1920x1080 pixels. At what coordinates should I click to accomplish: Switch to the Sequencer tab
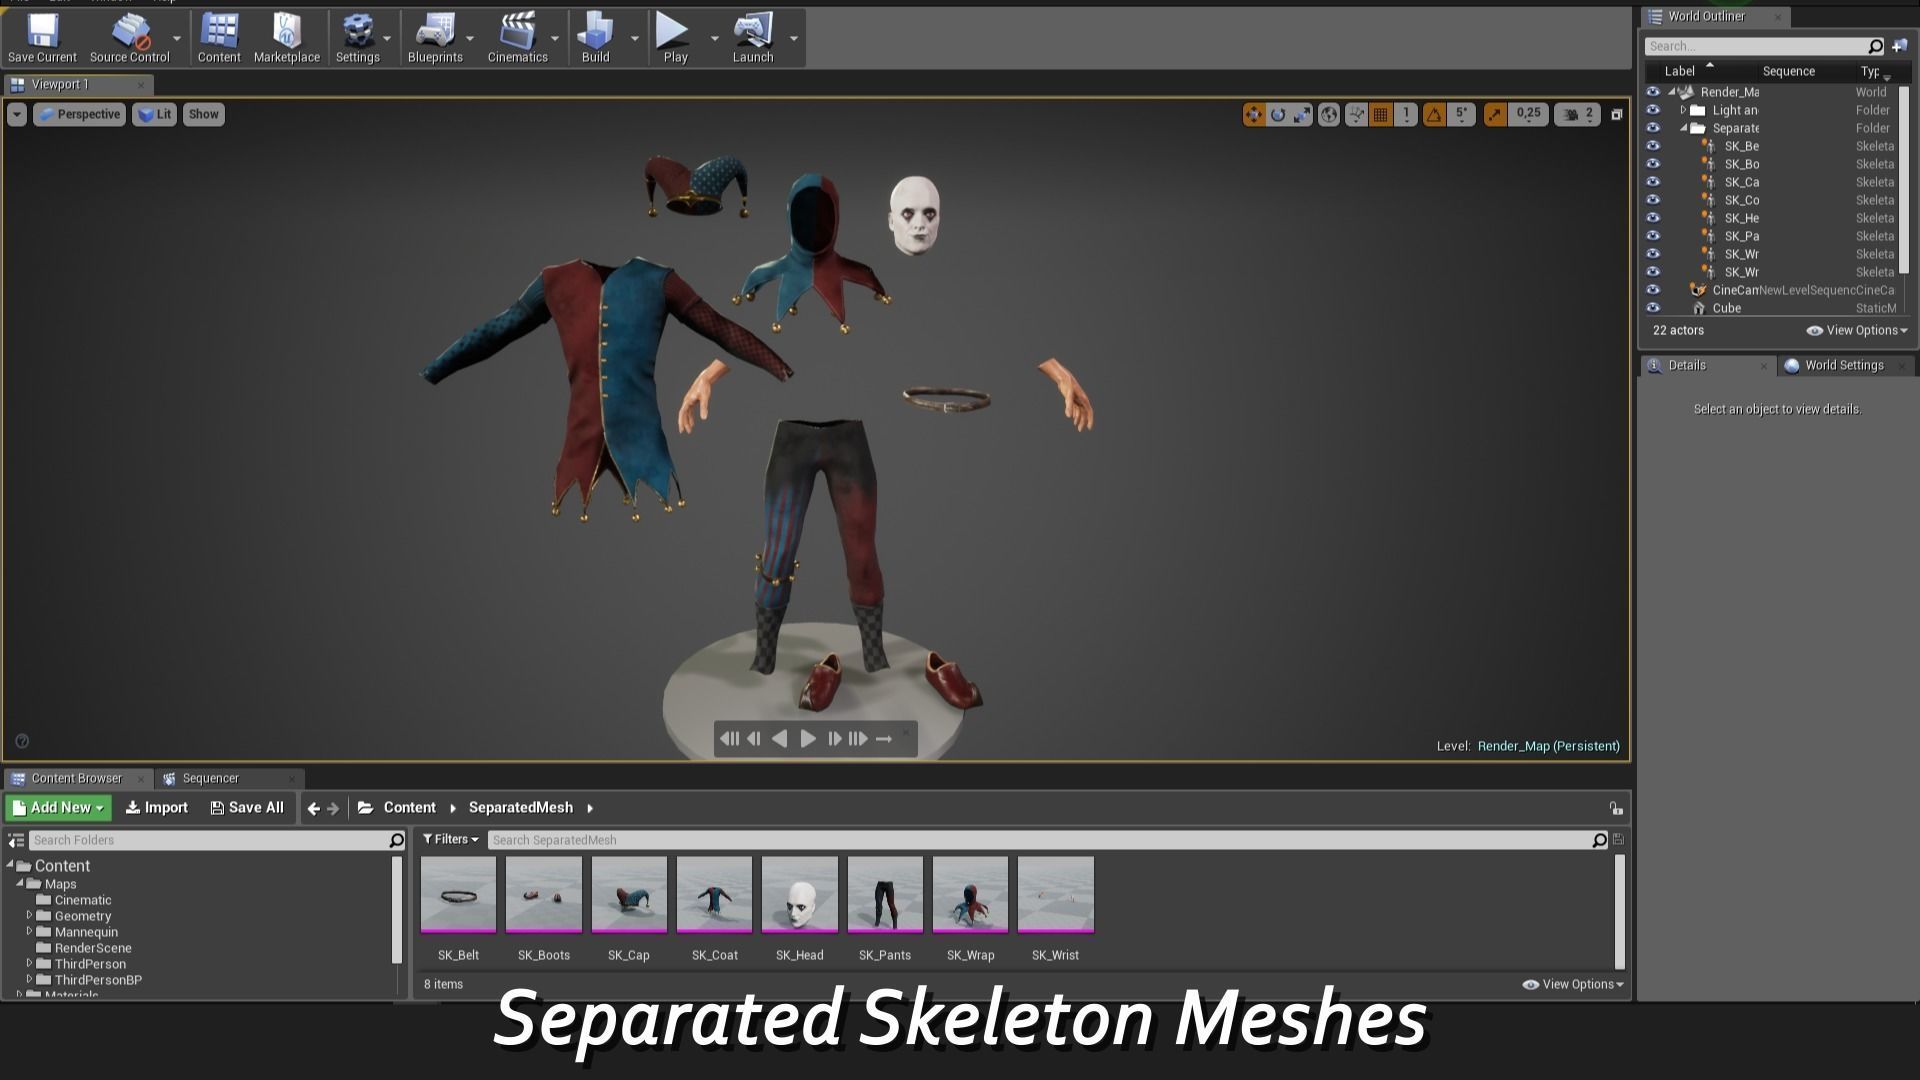210,778
